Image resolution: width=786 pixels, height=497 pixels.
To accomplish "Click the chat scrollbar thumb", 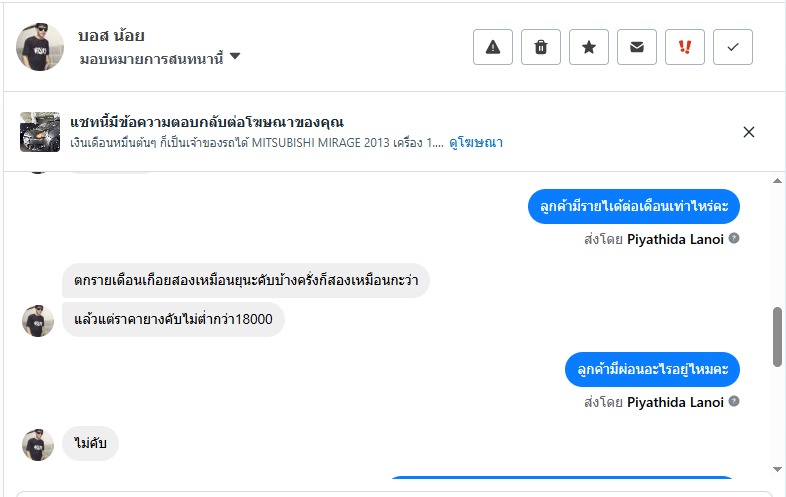I will click(x=778, y=336).
